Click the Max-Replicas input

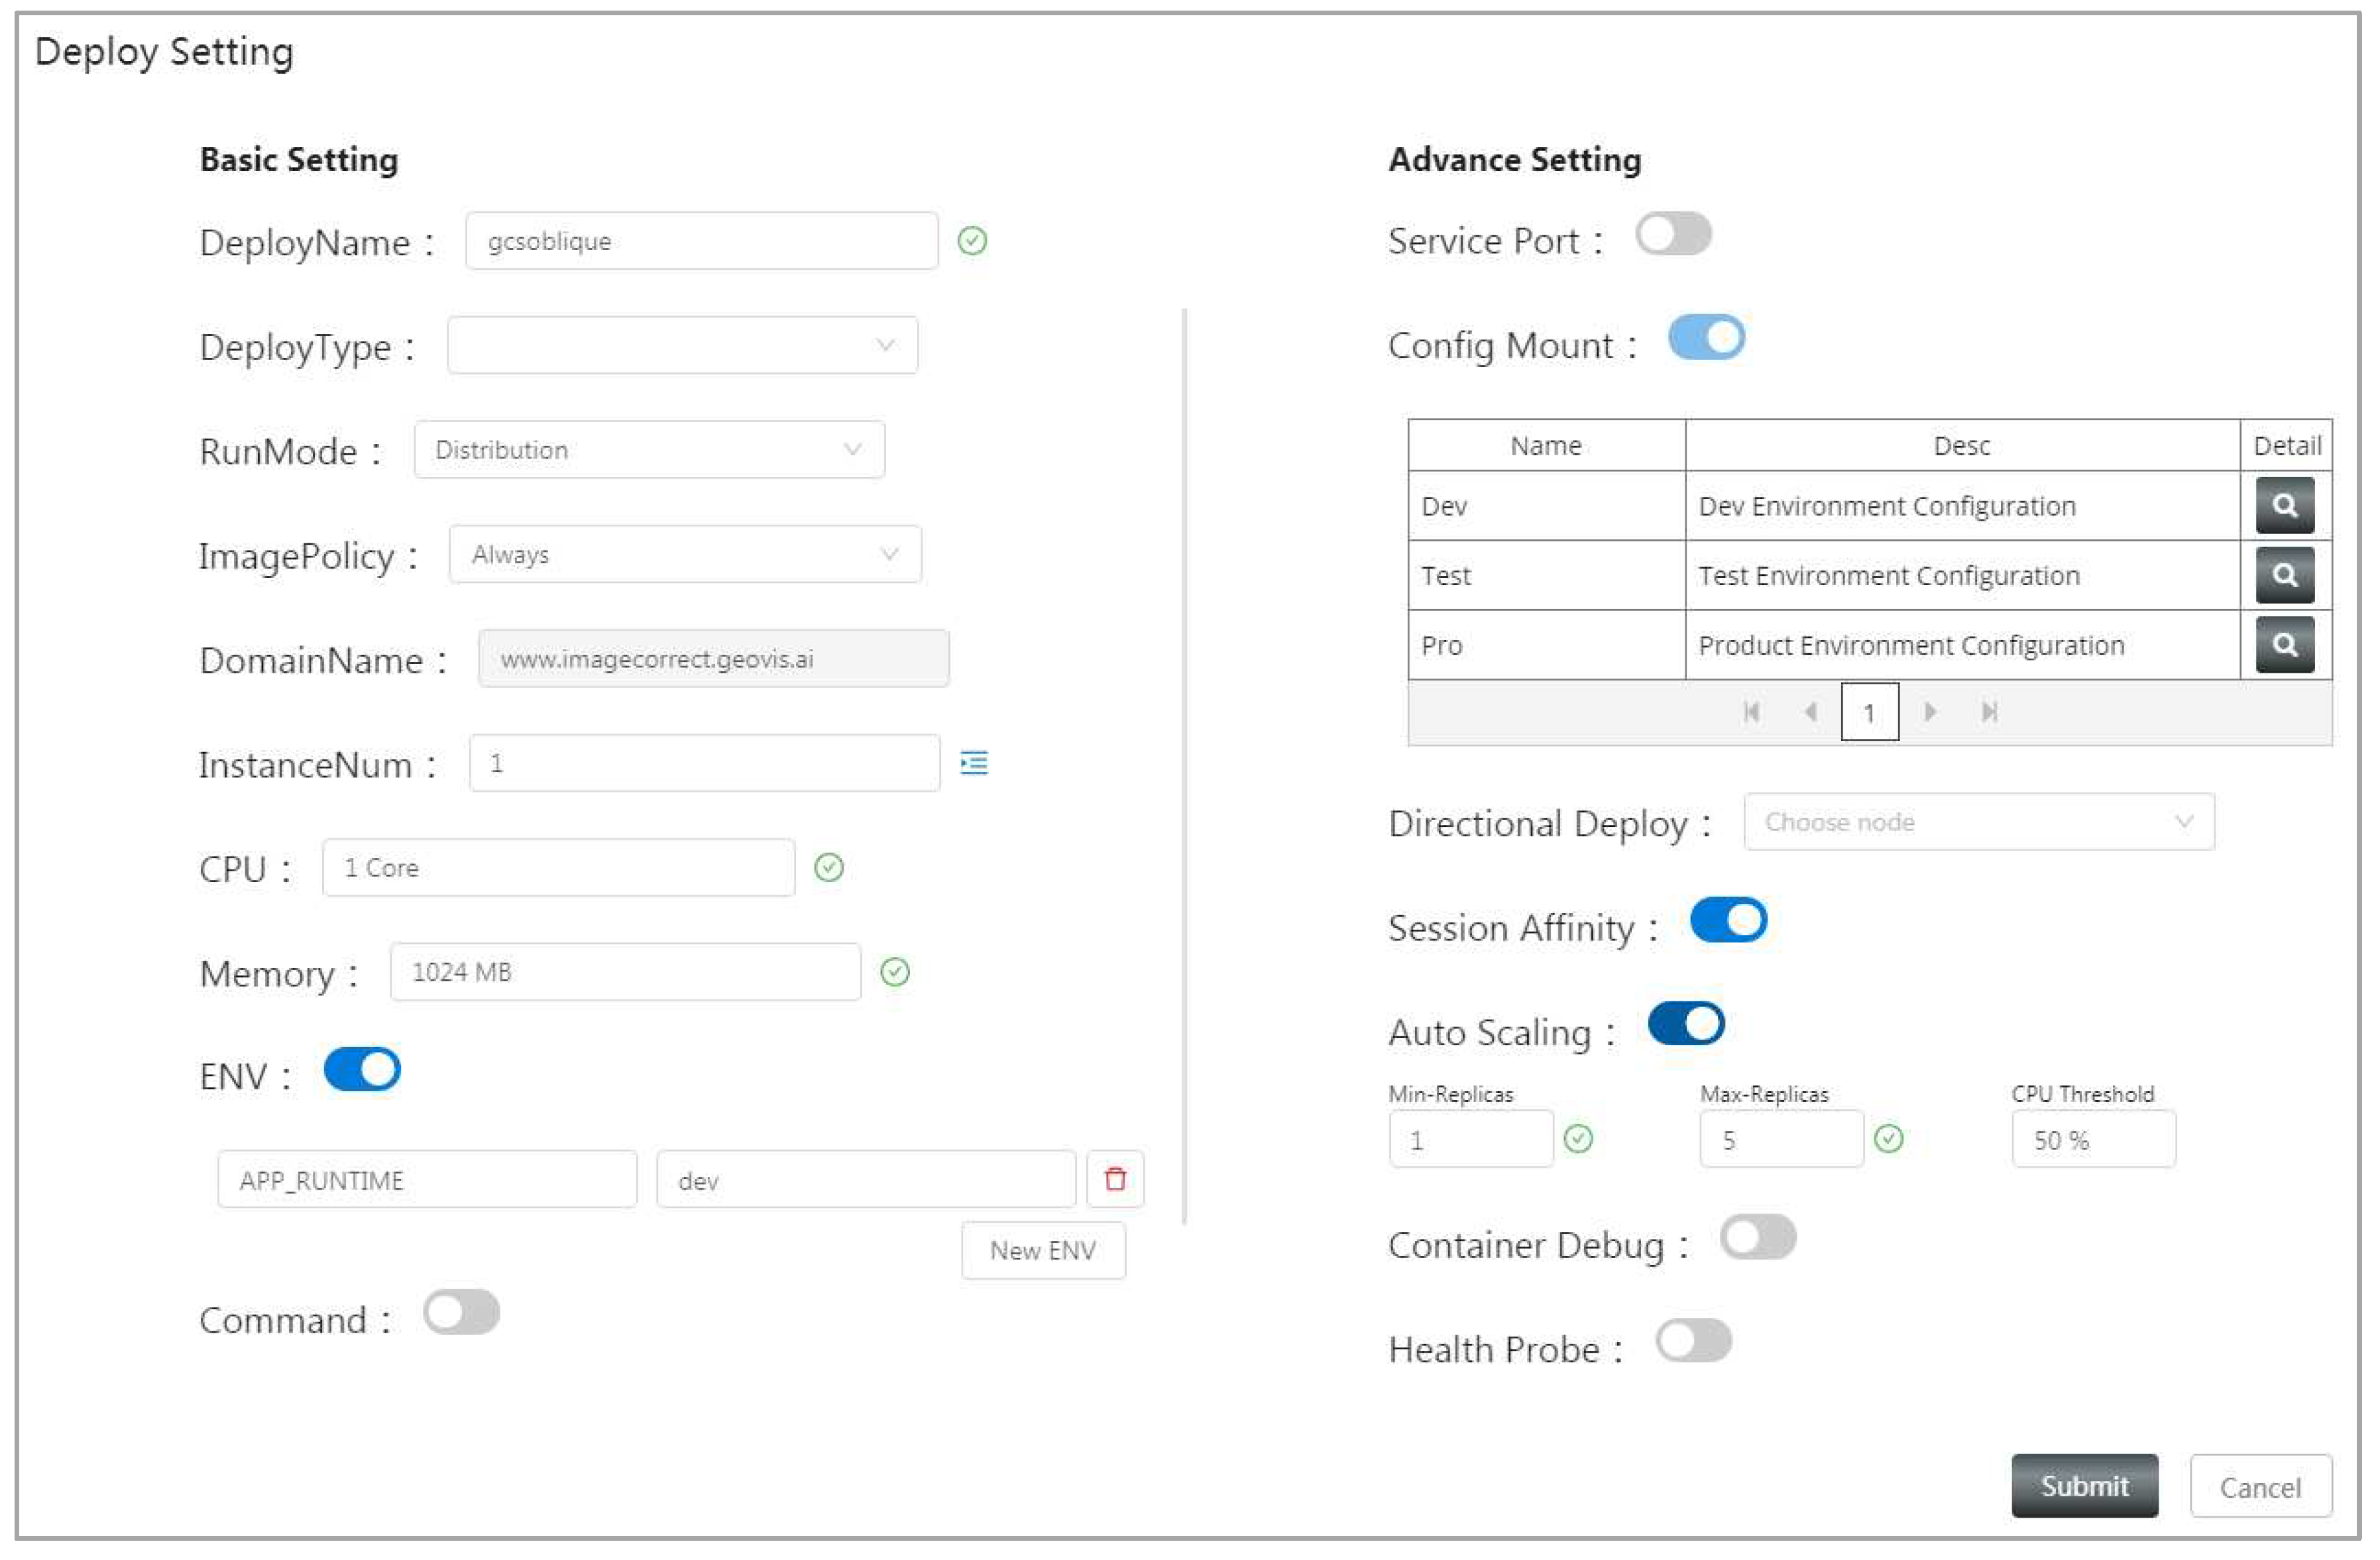coord(1782,1140)
